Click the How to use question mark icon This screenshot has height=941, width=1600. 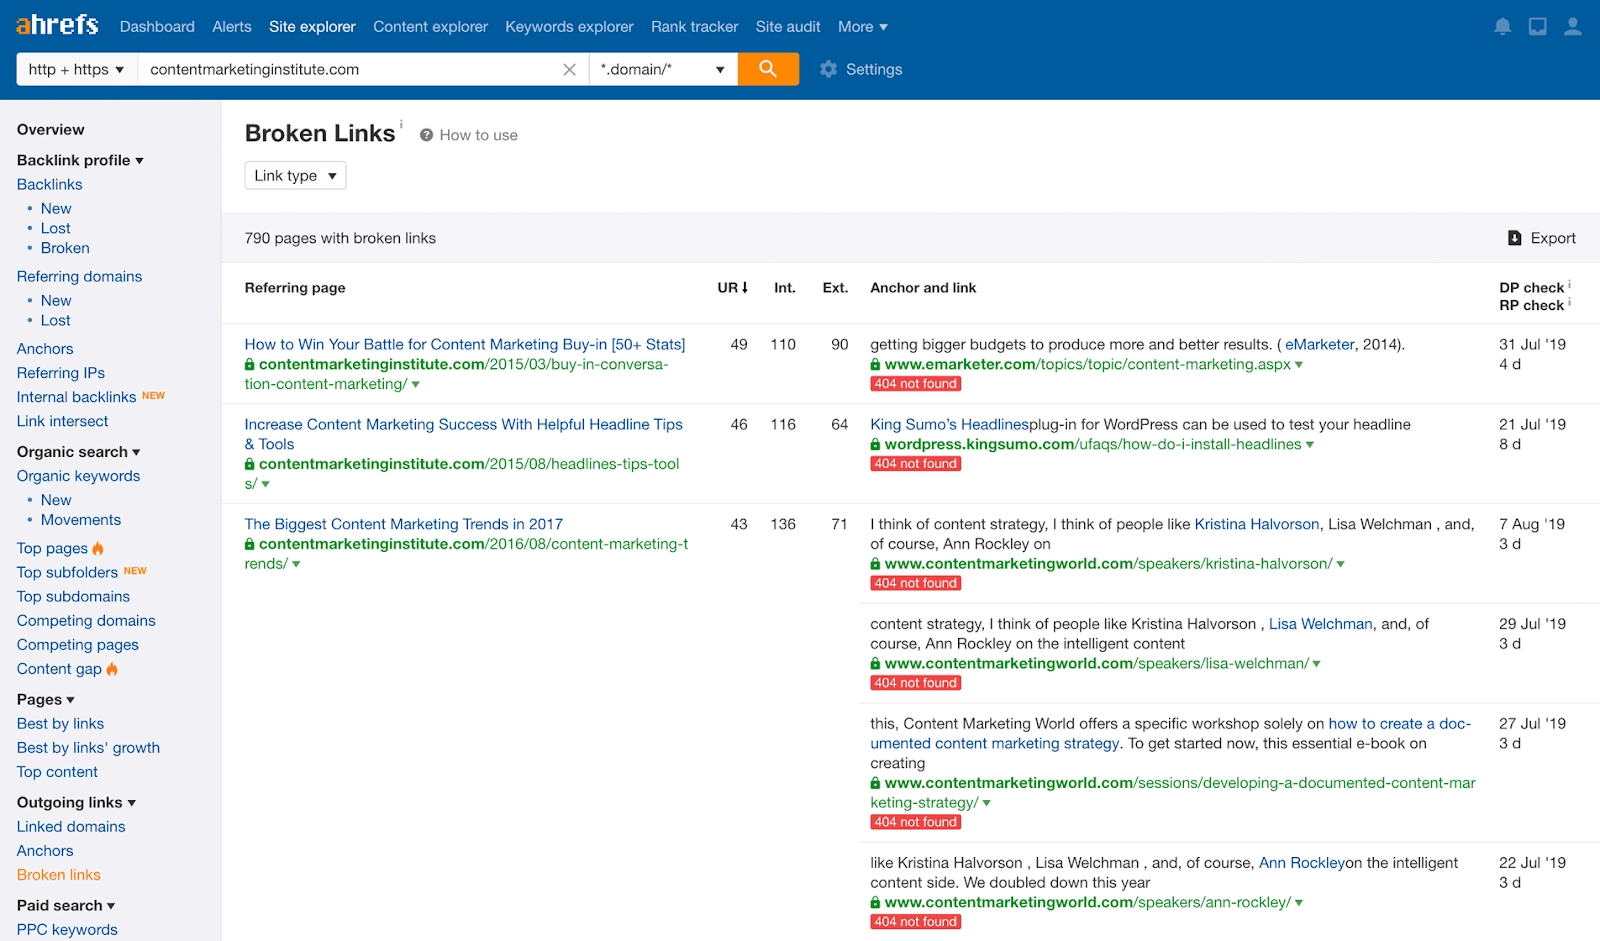426,134
